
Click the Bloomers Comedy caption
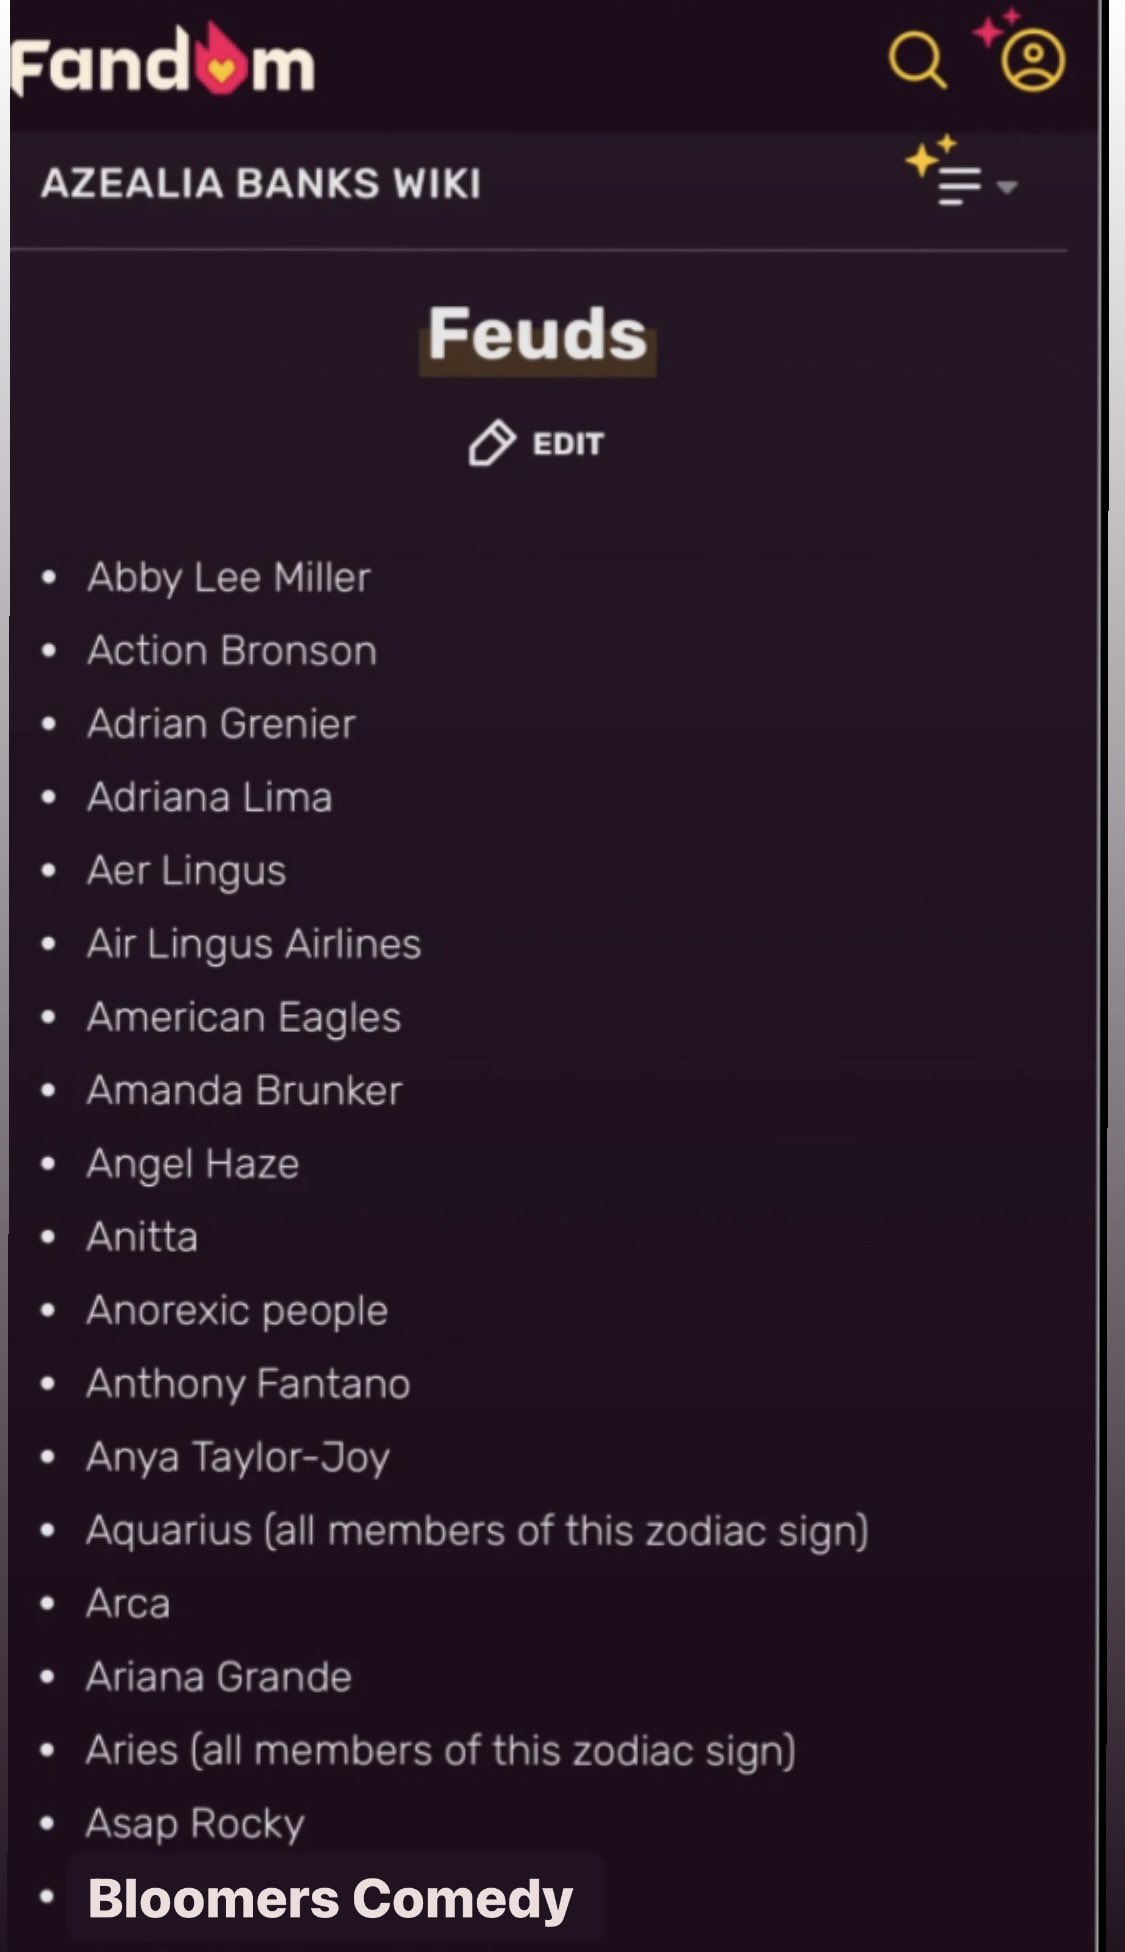pyautogui.click(x=330, y=1899)
